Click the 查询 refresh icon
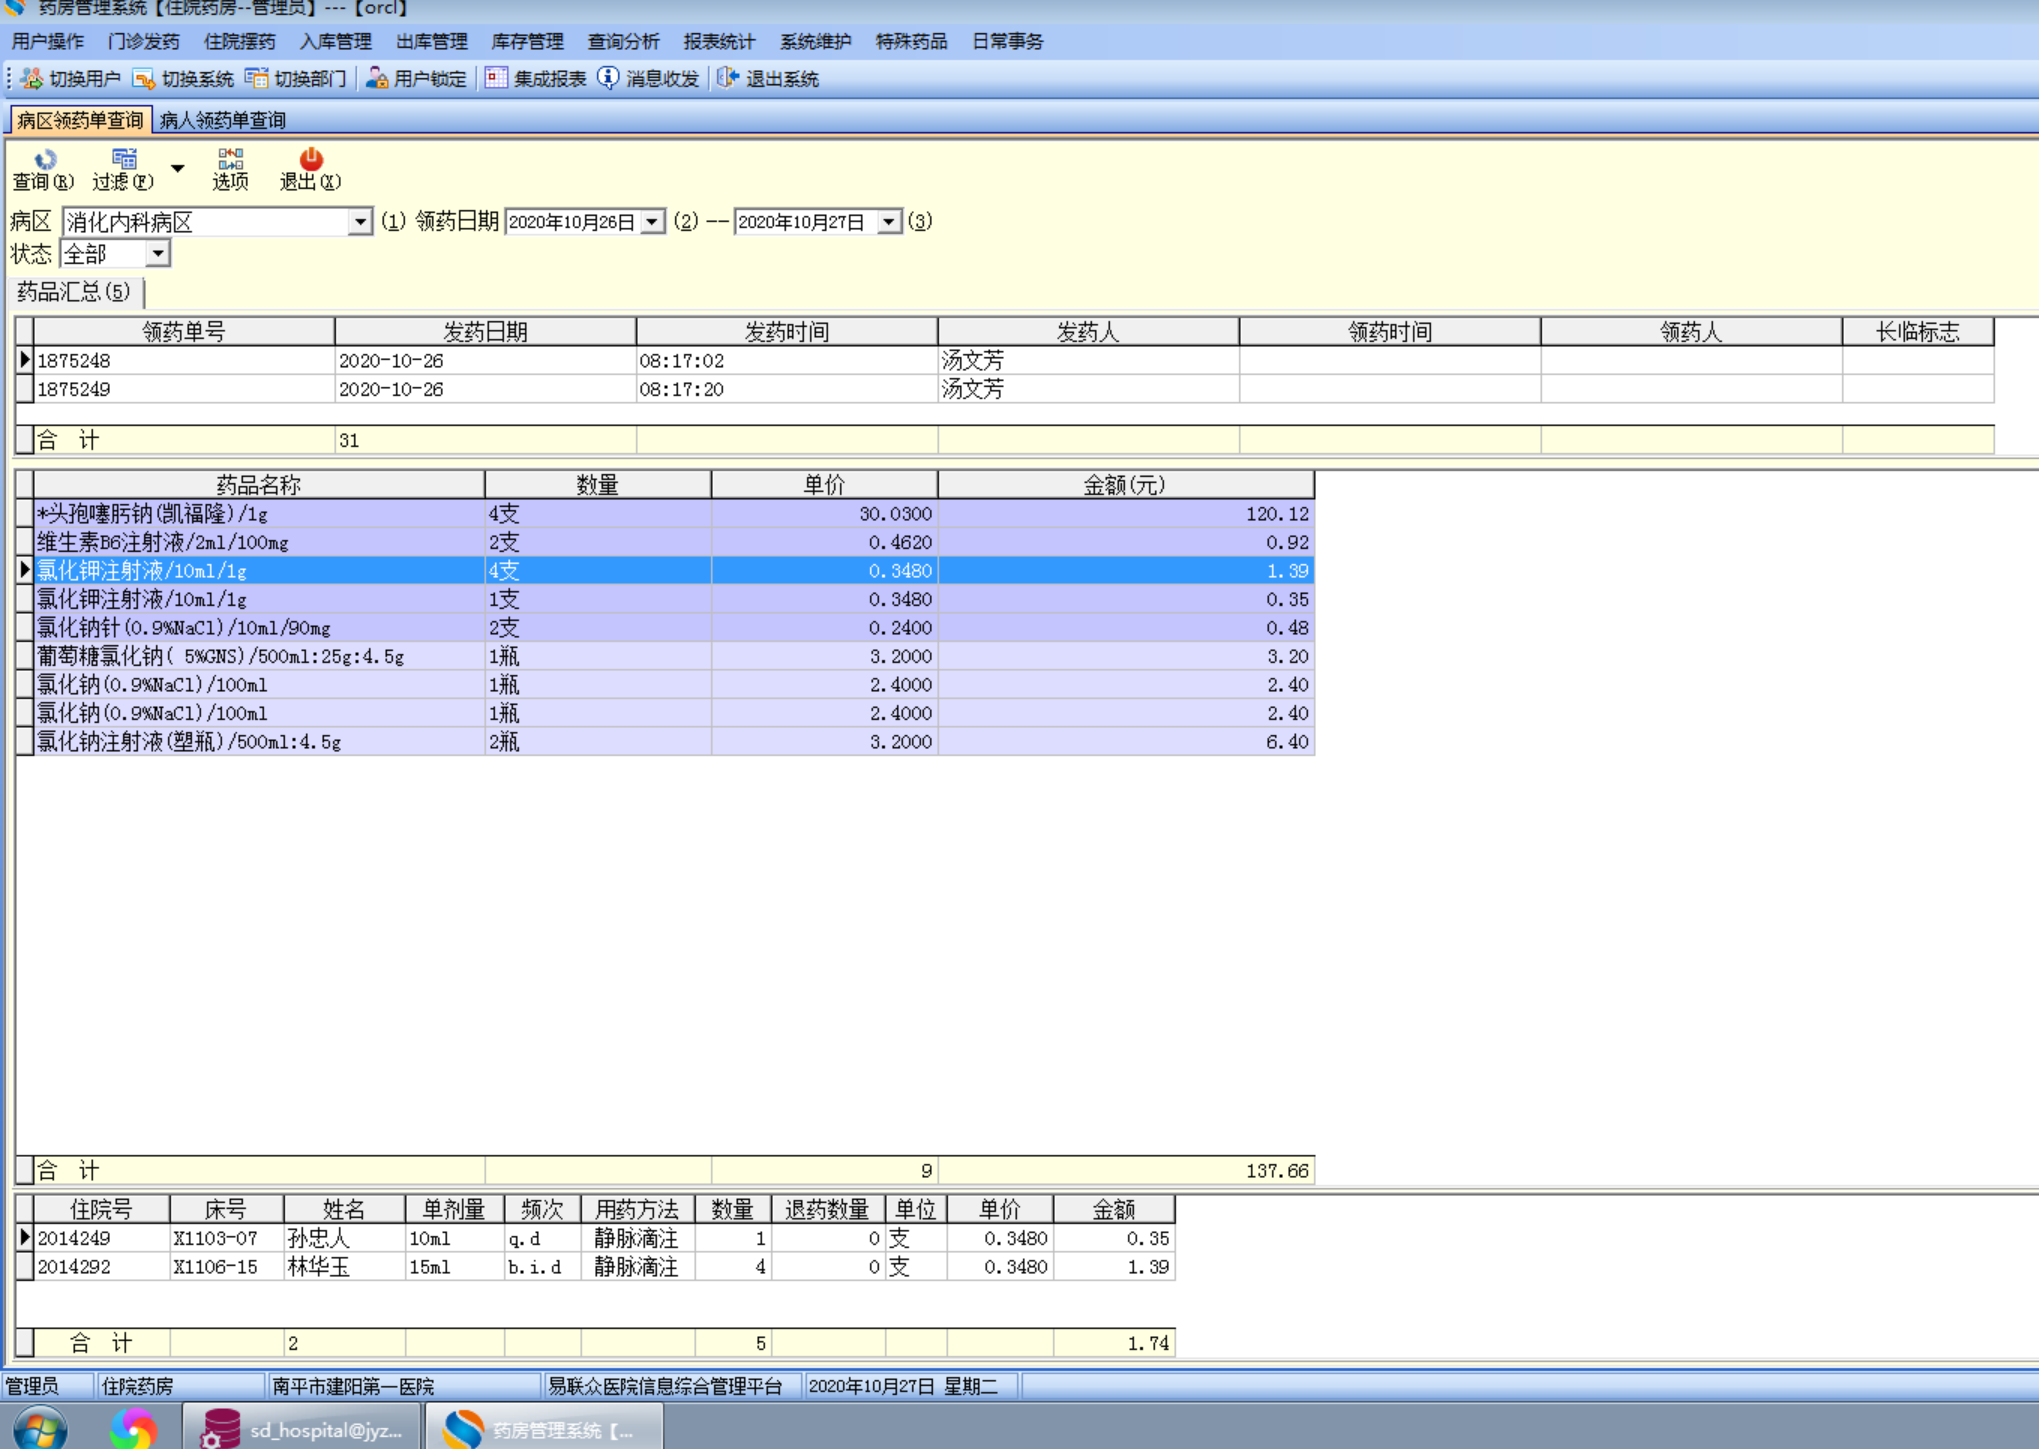This screenshot has height=1449, width=2039. (44, 160)
